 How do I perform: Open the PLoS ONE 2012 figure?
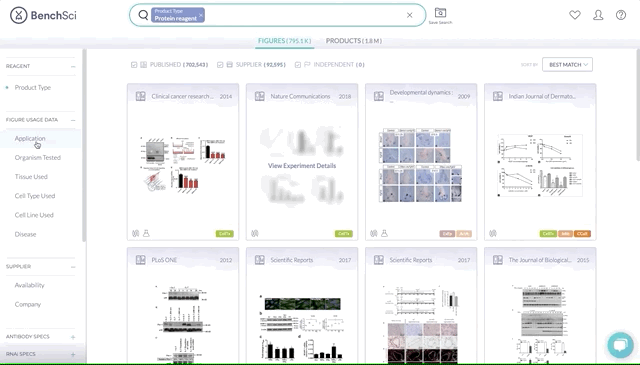pos(183,324)
